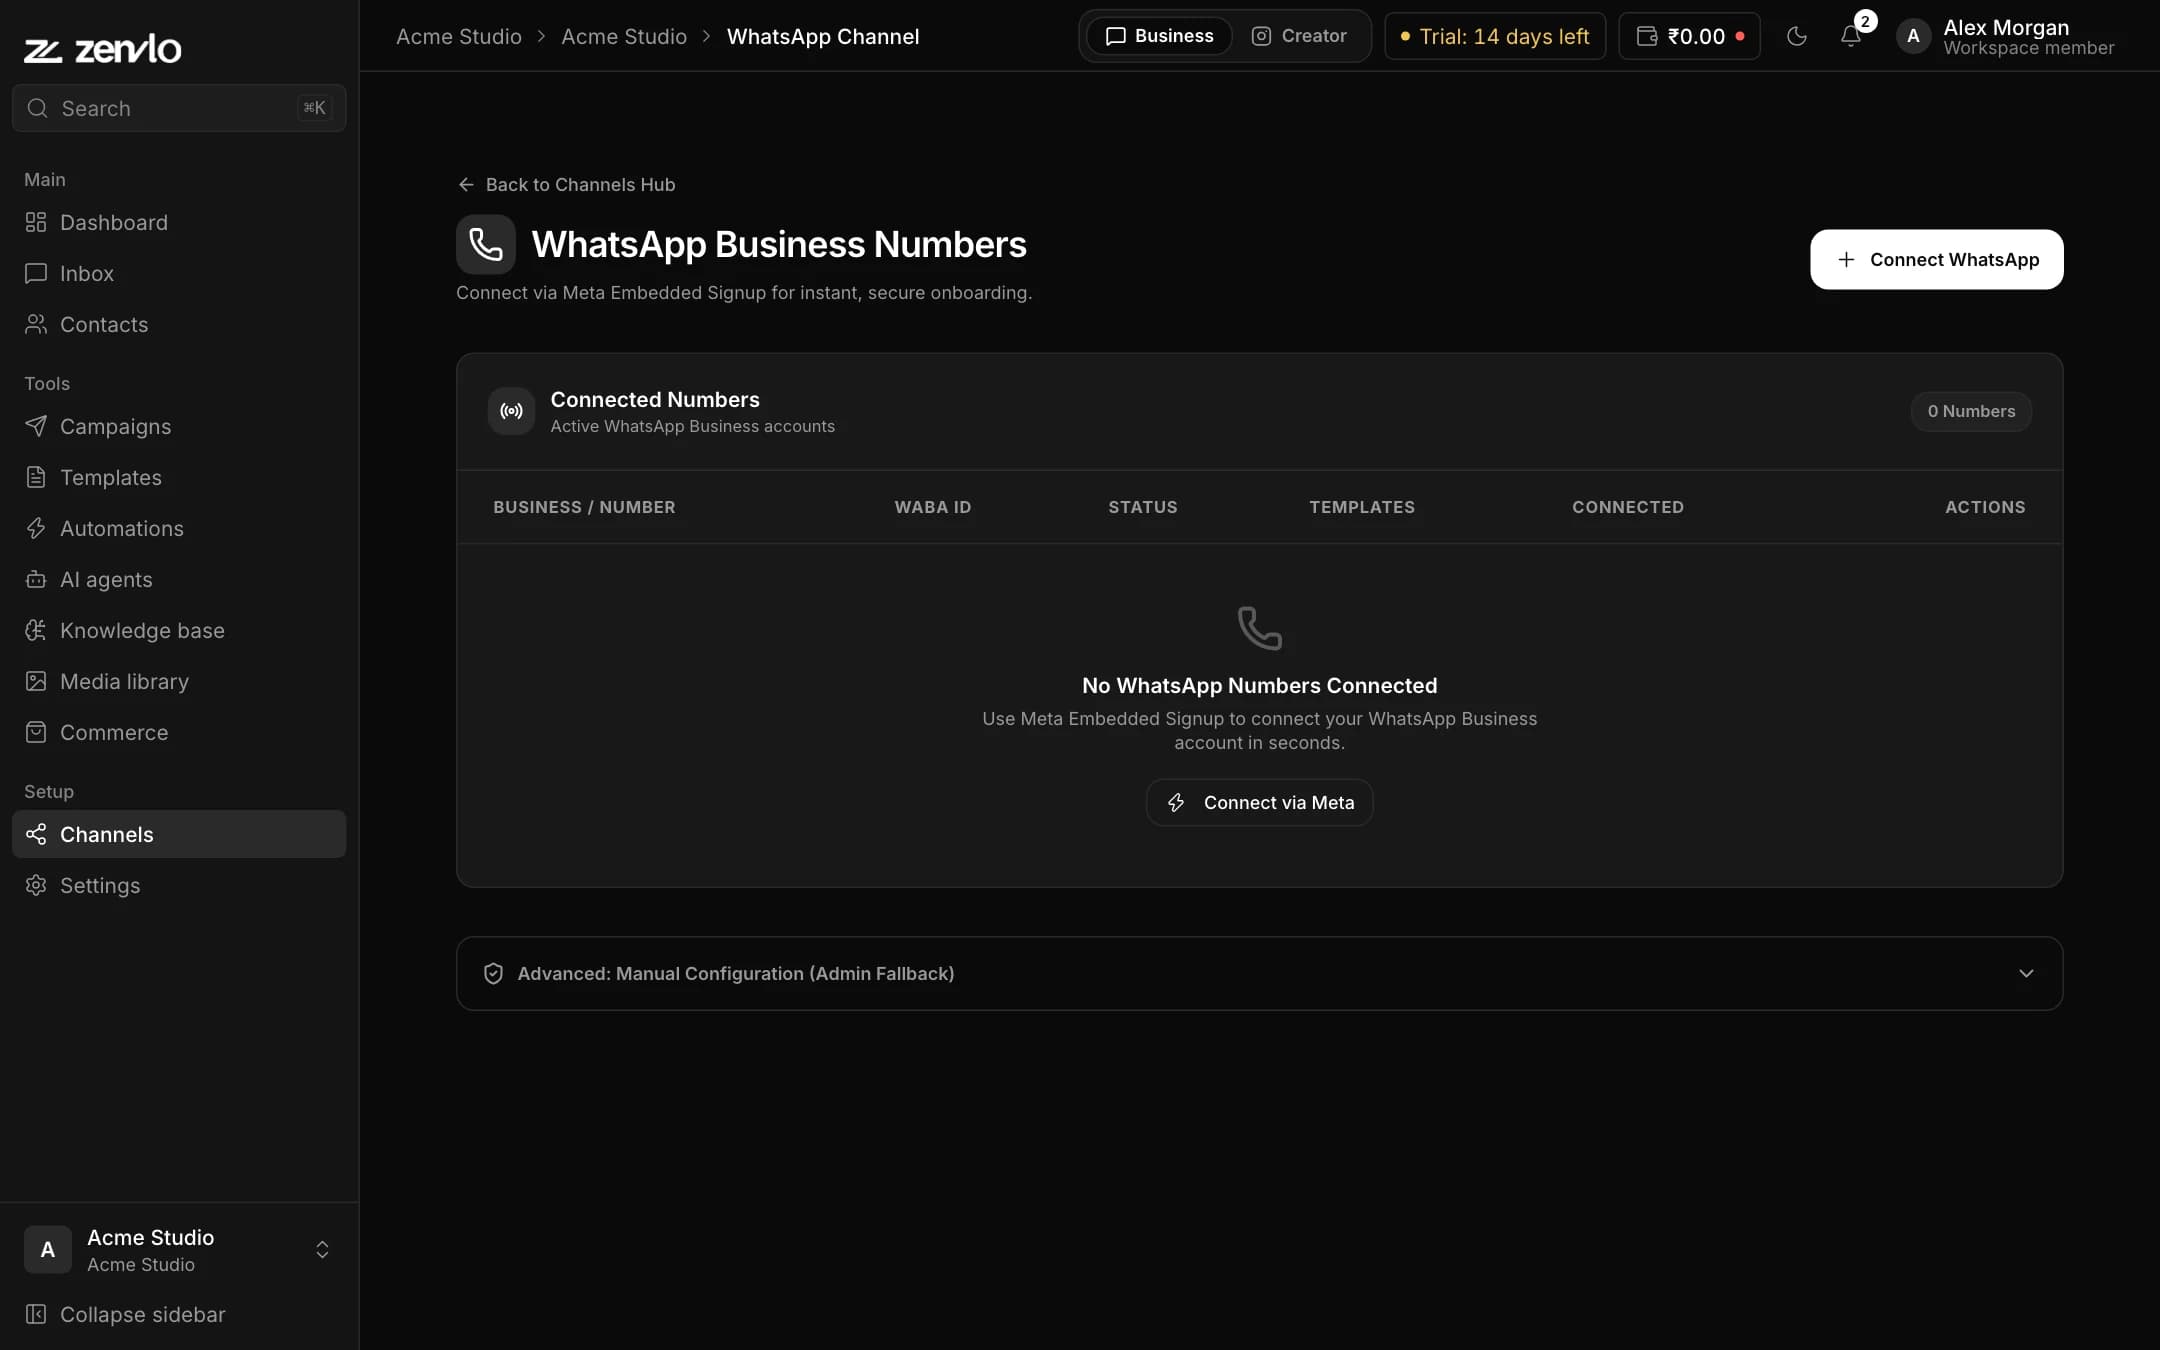
Task: Click WhatsApp Channel breadcrumb
Action: tap(823, 36)
